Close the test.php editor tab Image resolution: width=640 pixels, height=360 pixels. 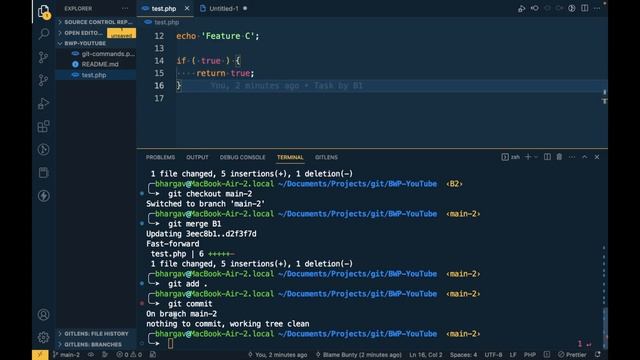click(187, 8)
